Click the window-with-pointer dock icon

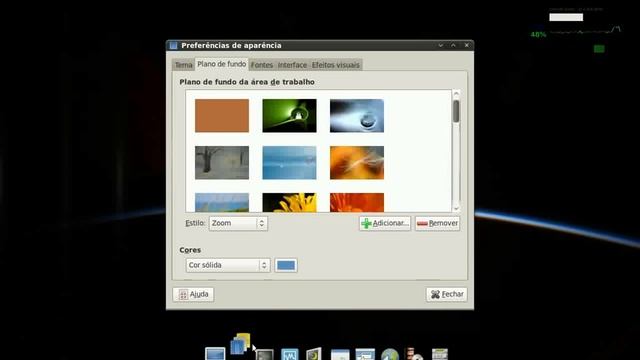click(365, 354)
